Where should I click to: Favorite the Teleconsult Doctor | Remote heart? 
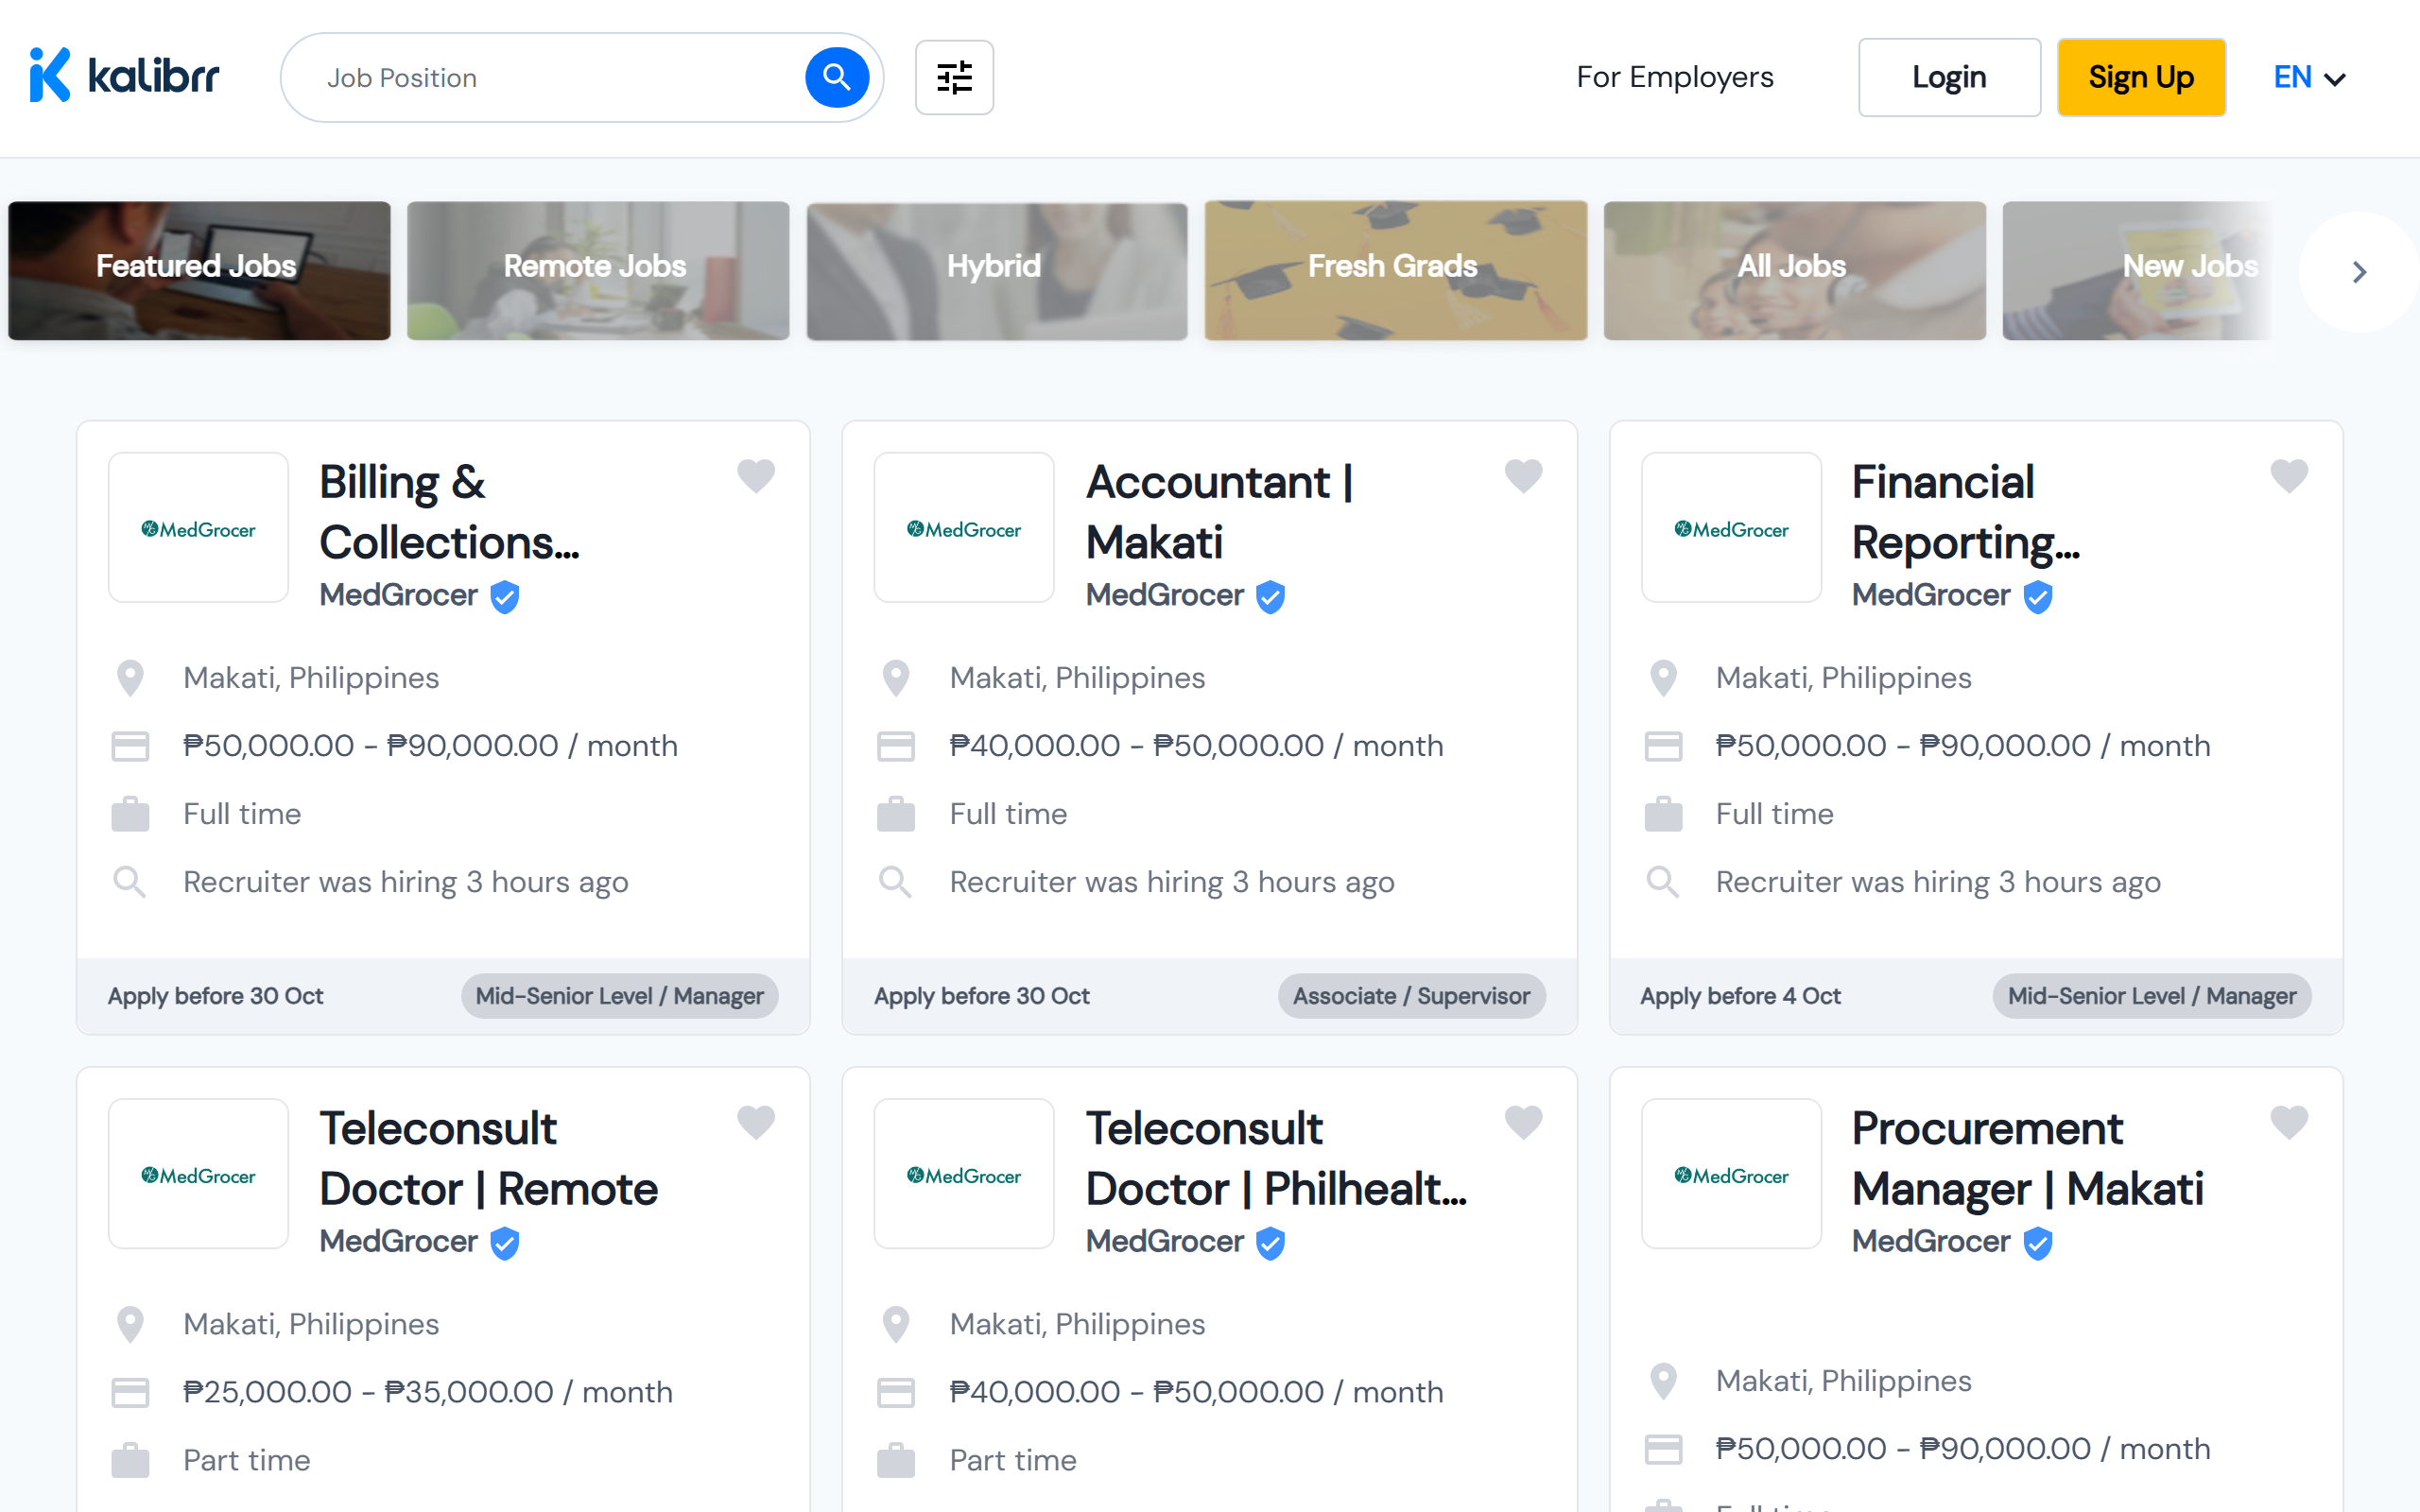pyautogui.click(x=756, y=1121)
